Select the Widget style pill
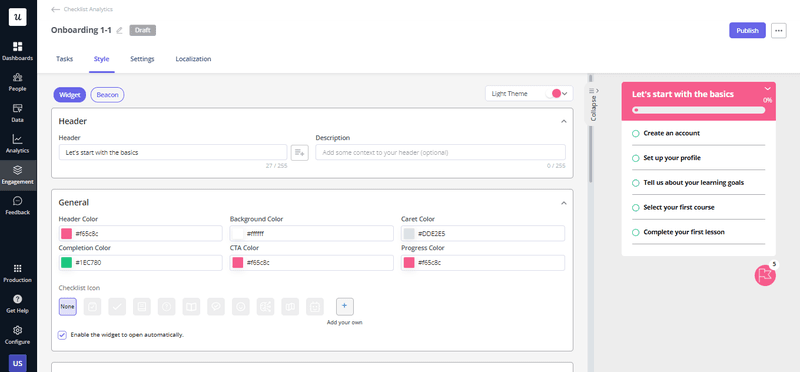This screenshot has height=372, width=800. (x=69, y=95)
